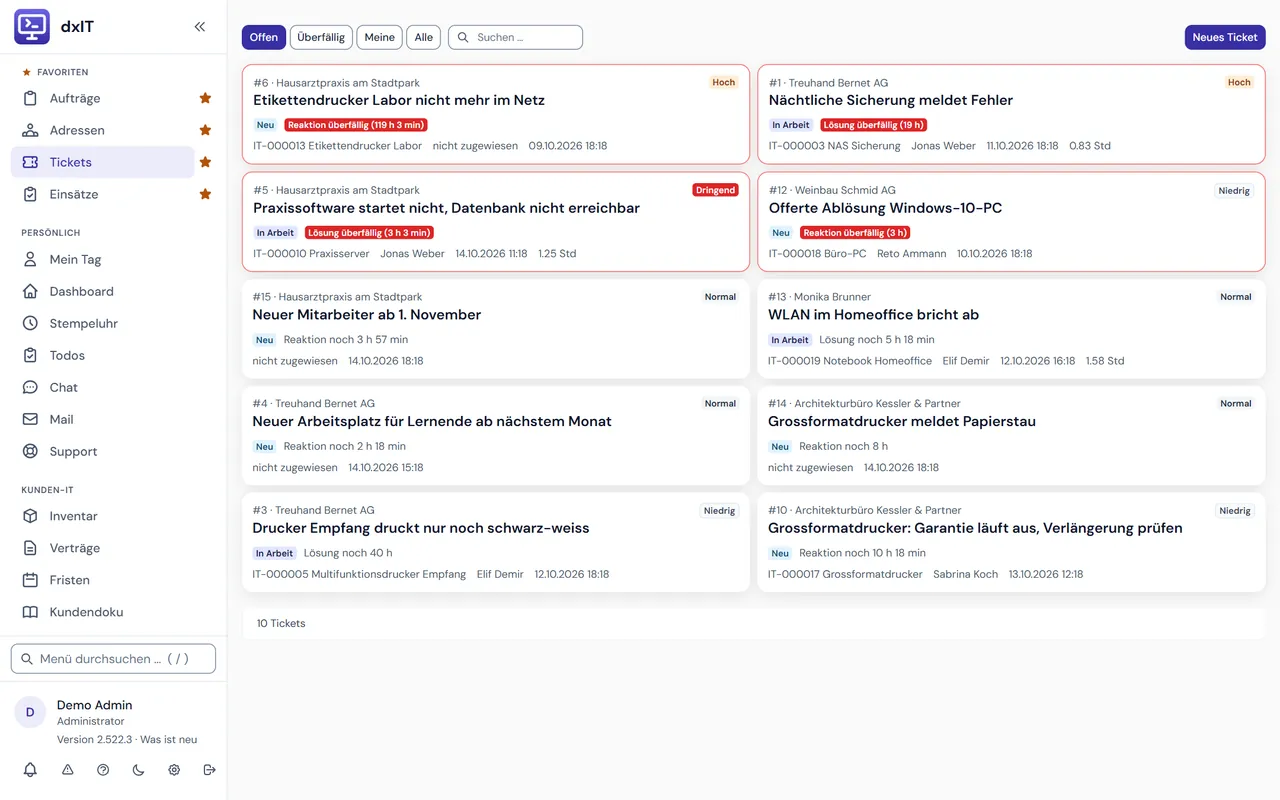
Task: Click the Mein Tag person icon
Action: [x=30, y=259]
